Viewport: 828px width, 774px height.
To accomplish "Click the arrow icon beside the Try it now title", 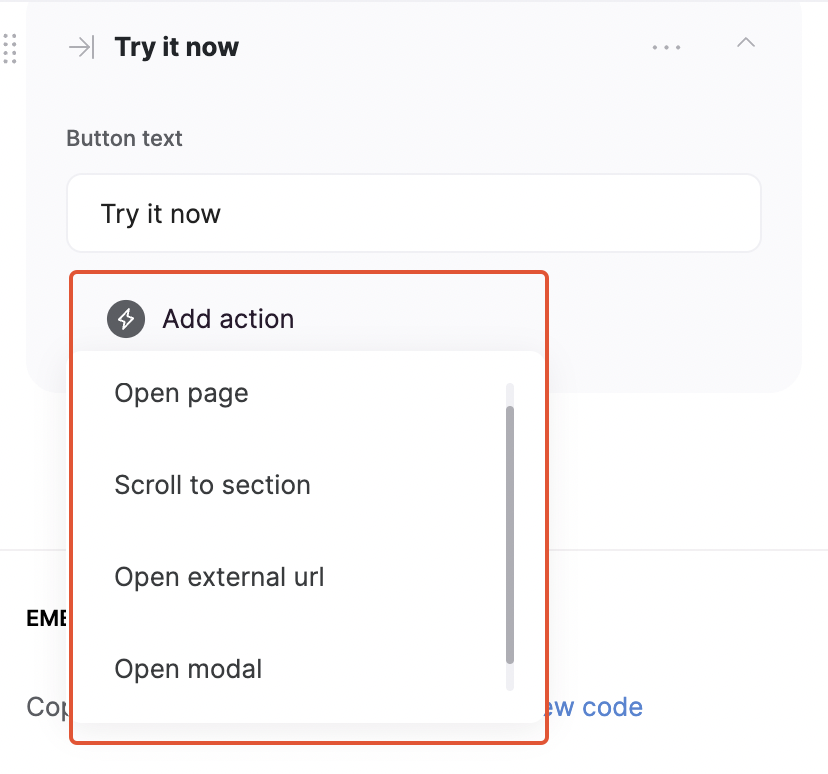I will [80, 46].
